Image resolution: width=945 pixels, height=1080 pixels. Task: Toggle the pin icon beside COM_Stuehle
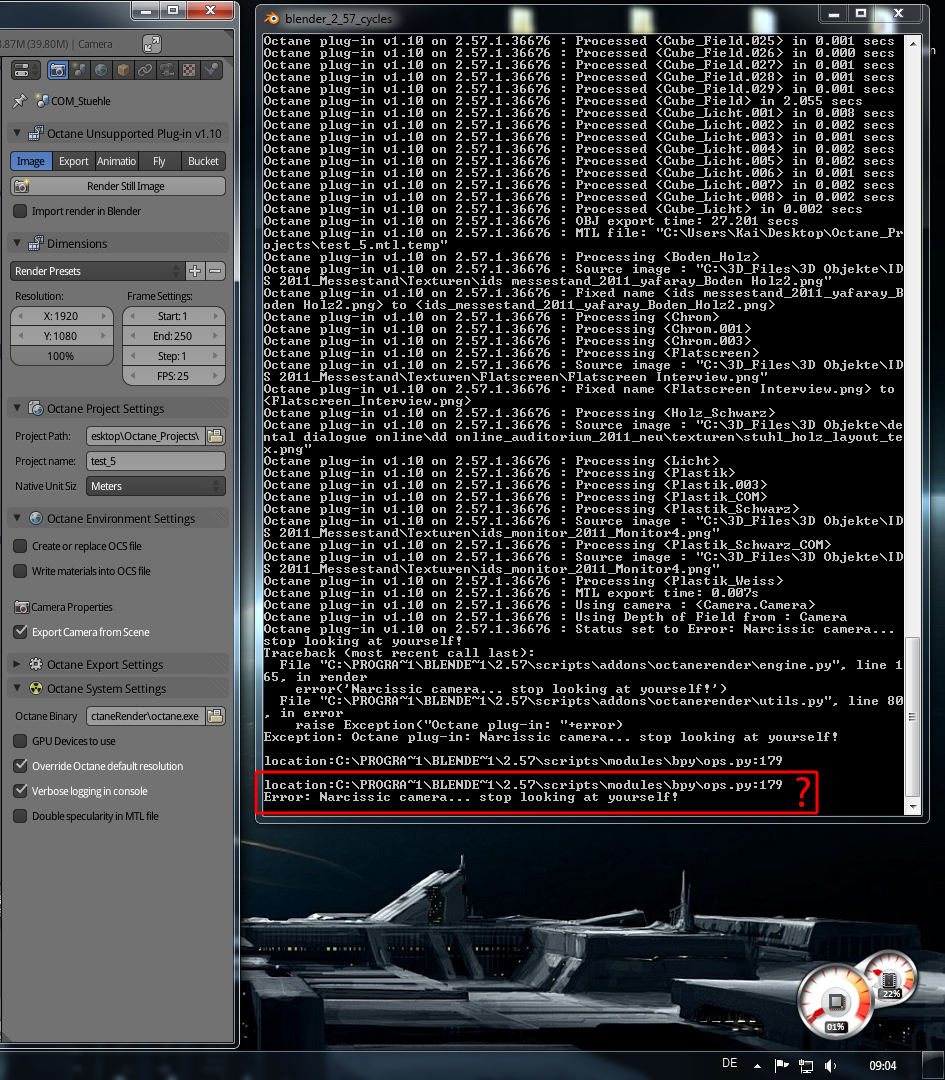(20, 101)
